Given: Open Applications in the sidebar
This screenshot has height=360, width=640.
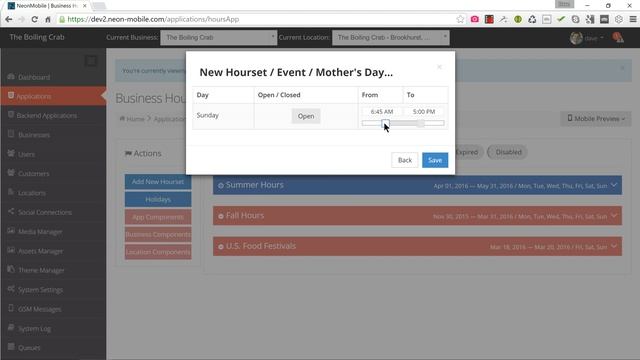Looking at the screenshot, I should pyautogui.click(x=53, y=96).
